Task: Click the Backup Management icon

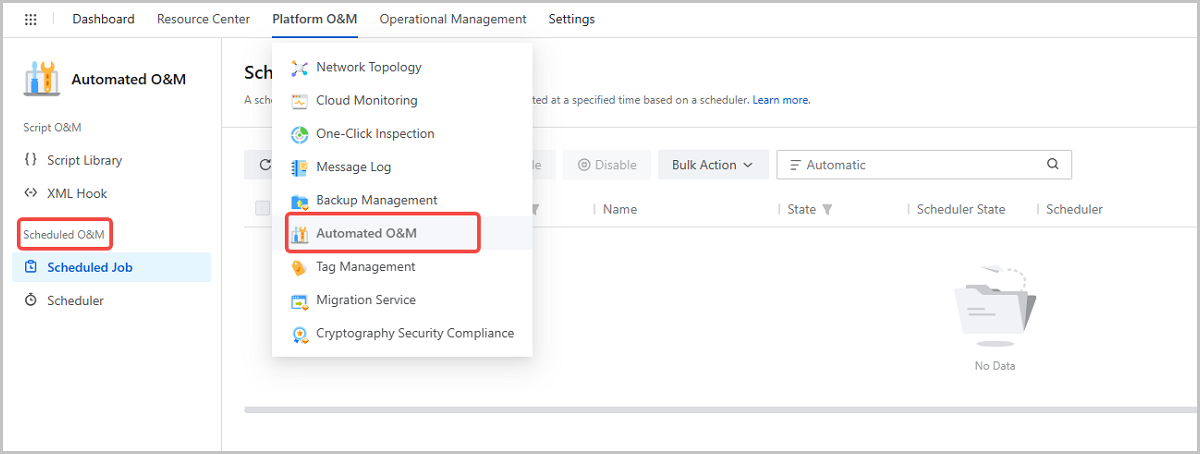Action: [x=299, y=201]
